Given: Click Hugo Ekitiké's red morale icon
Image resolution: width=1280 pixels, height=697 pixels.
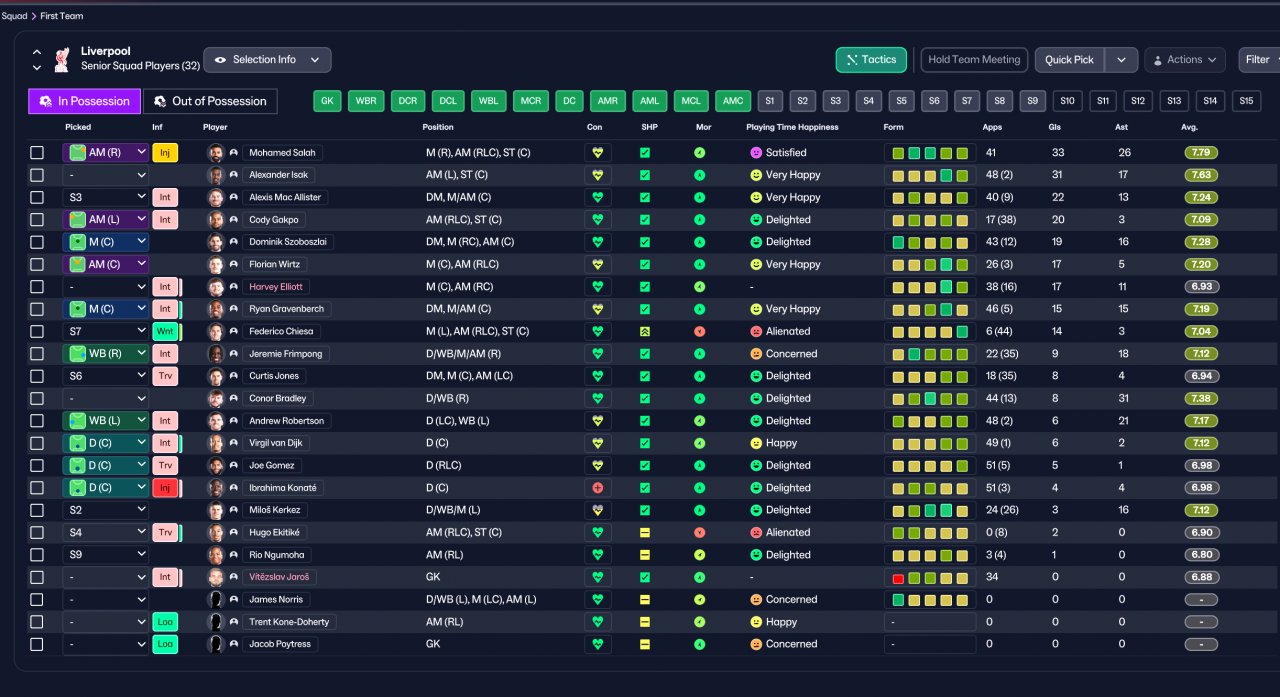Looking at the screenshot, I should [x=700, y=533].
